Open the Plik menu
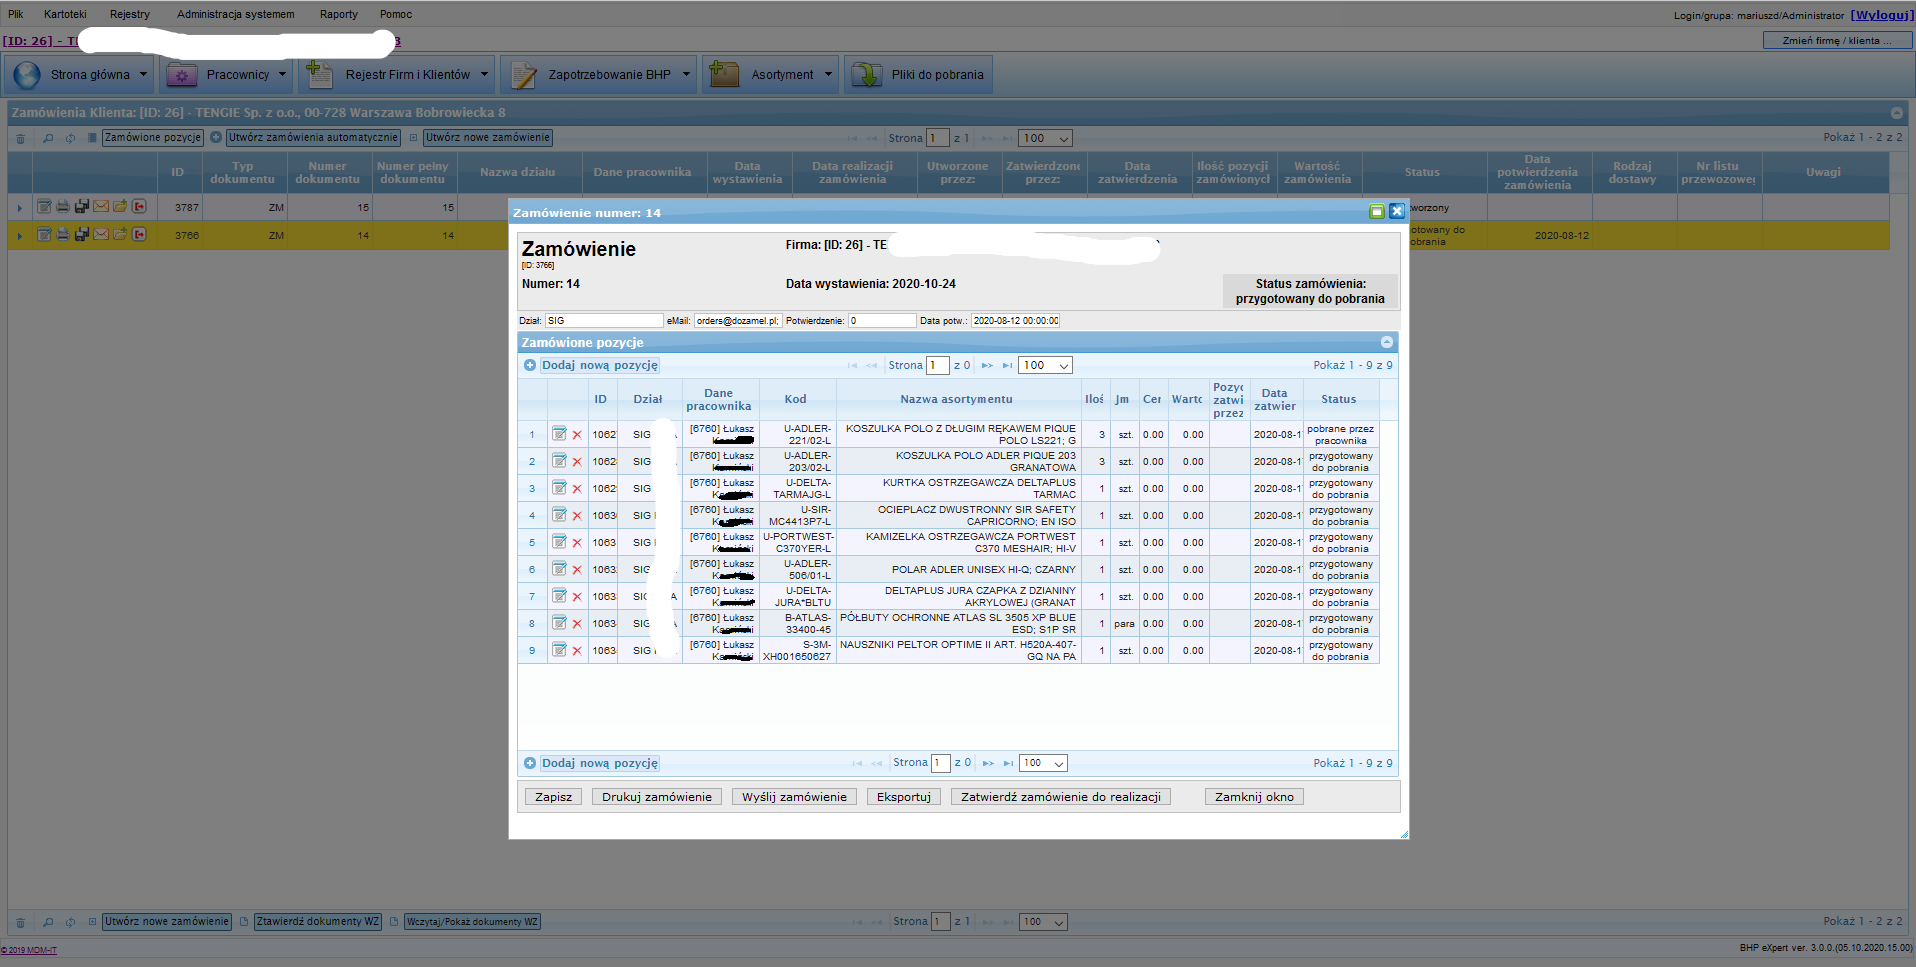Image resolution: width=1916 pixels, height=967 pixels. (x=16, y=14)
